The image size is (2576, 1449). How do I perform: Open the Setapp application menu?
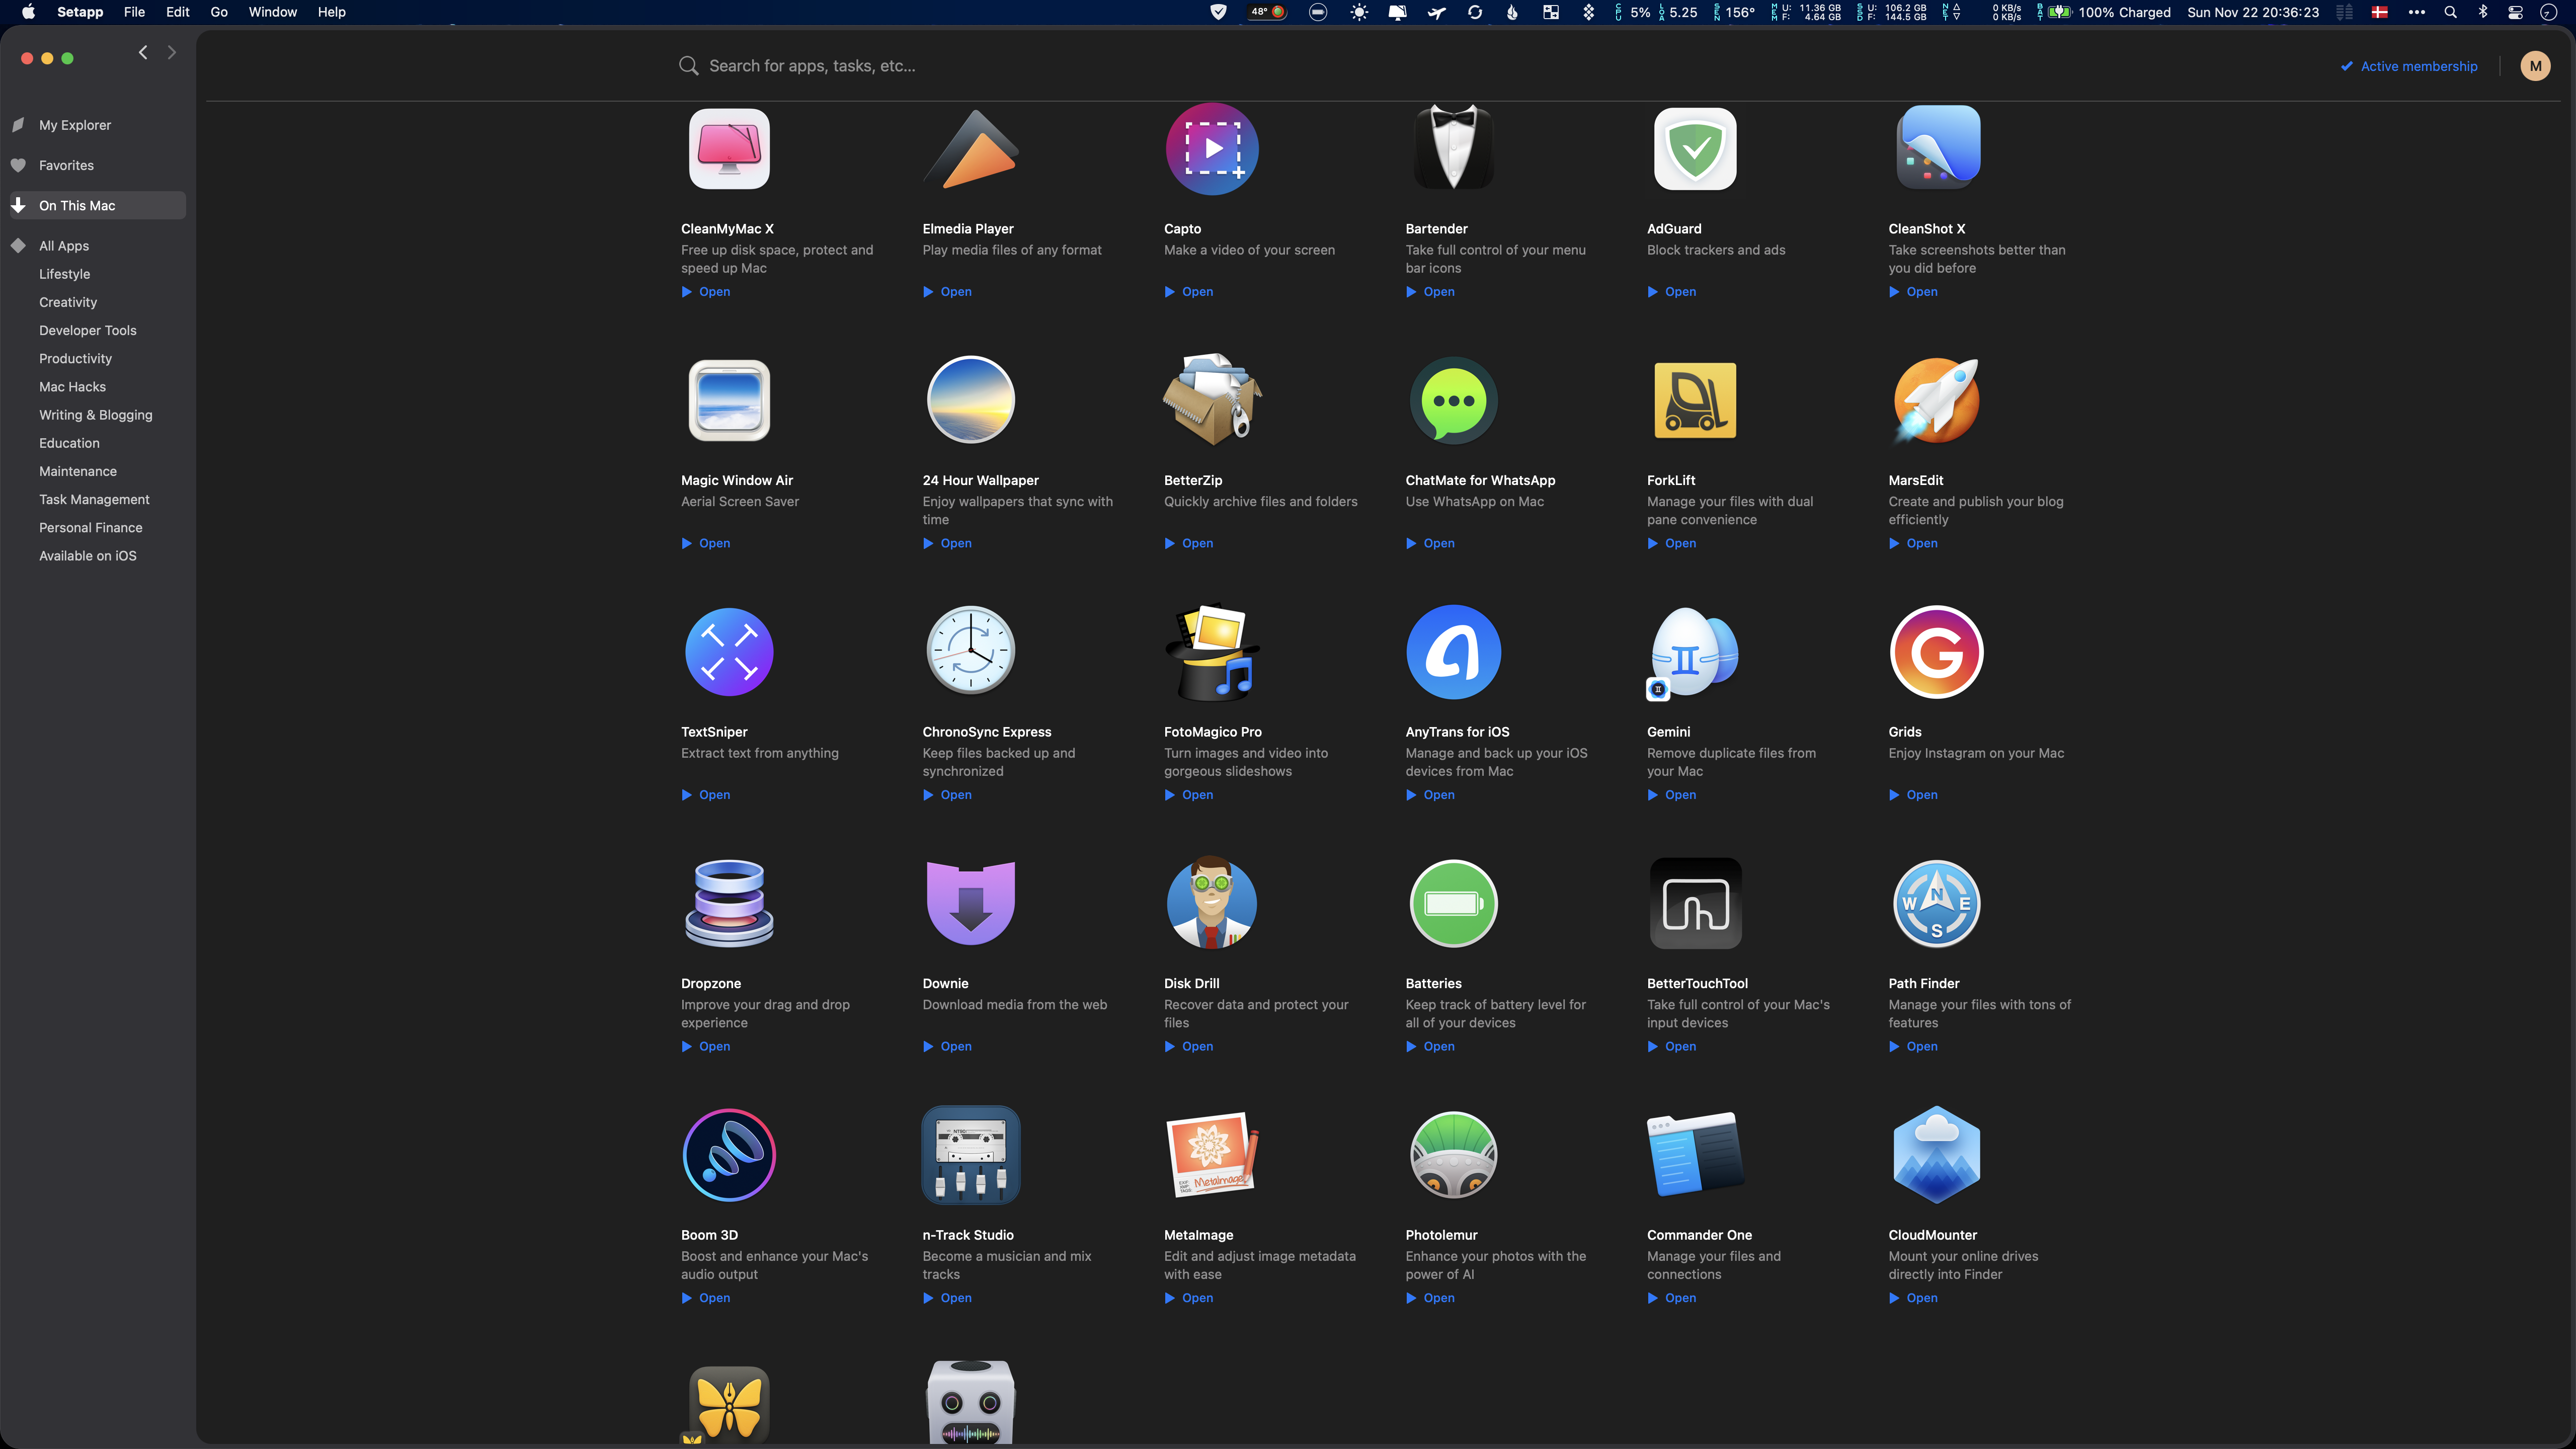(x=80, y=12)
